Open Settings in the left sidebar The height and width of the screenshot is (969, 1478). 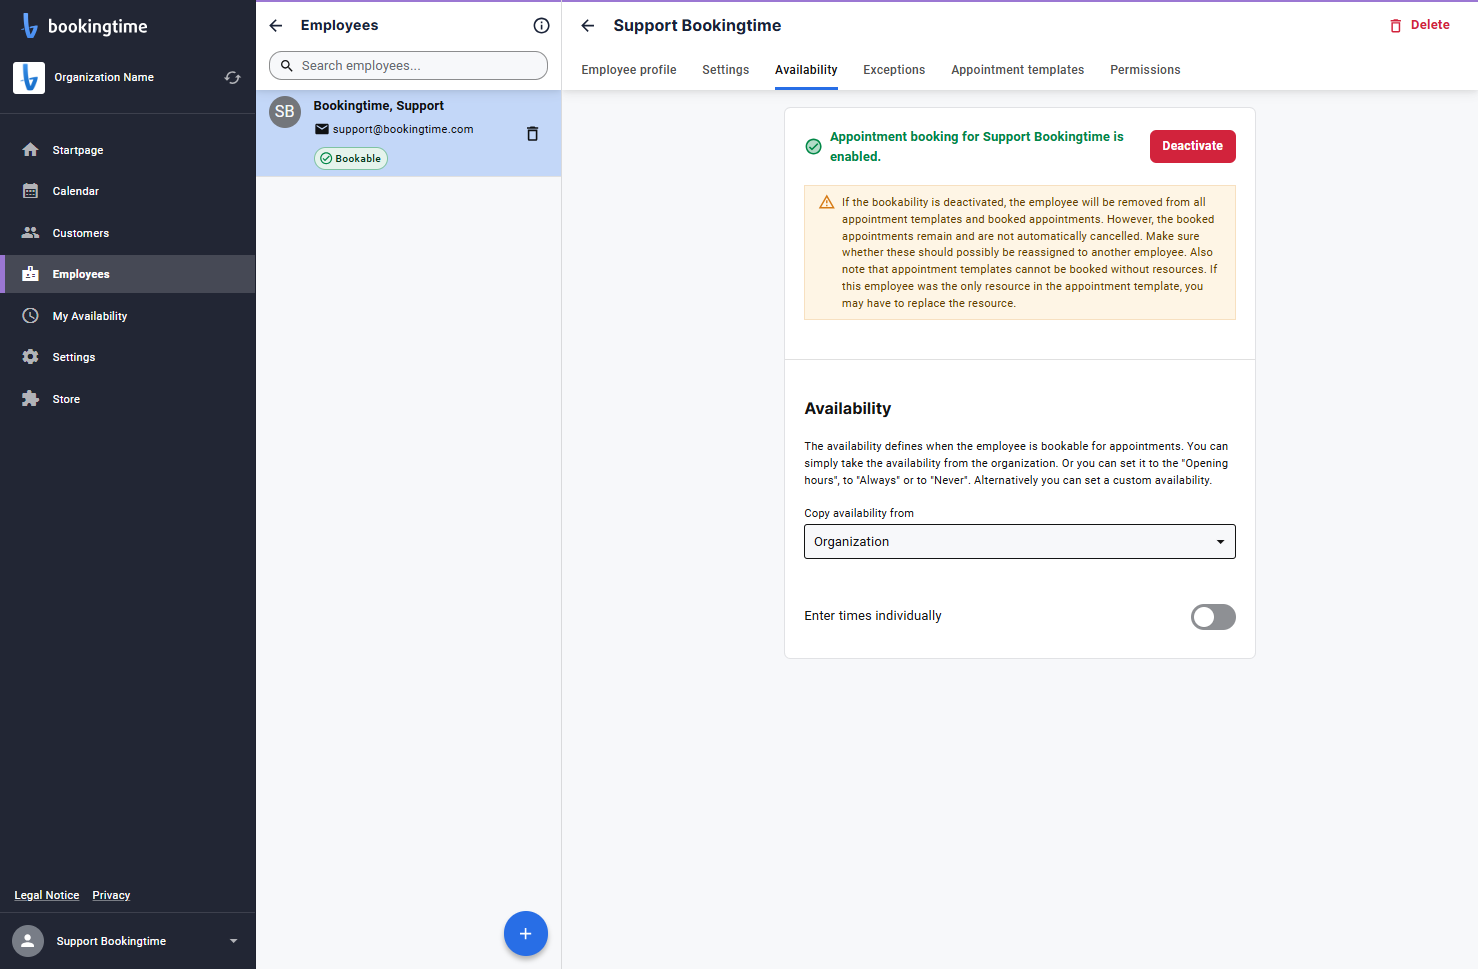[128, 357]
